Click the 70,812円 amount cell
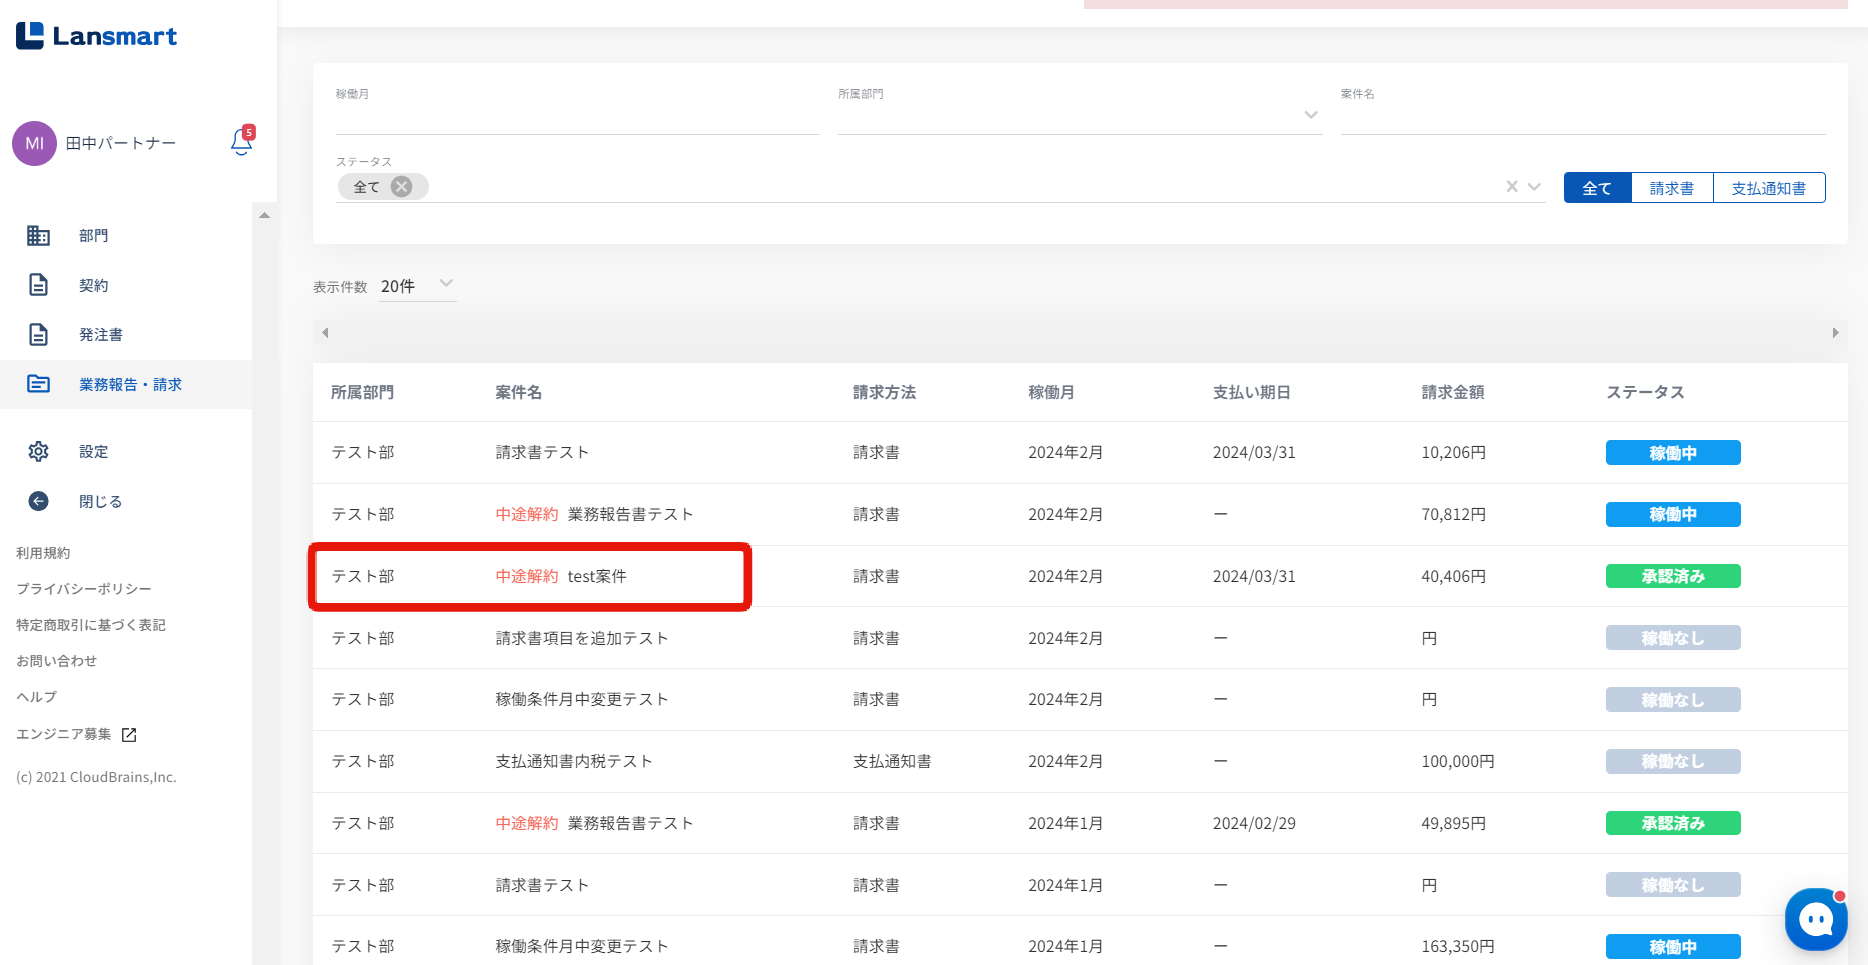 click(1454, 514)
